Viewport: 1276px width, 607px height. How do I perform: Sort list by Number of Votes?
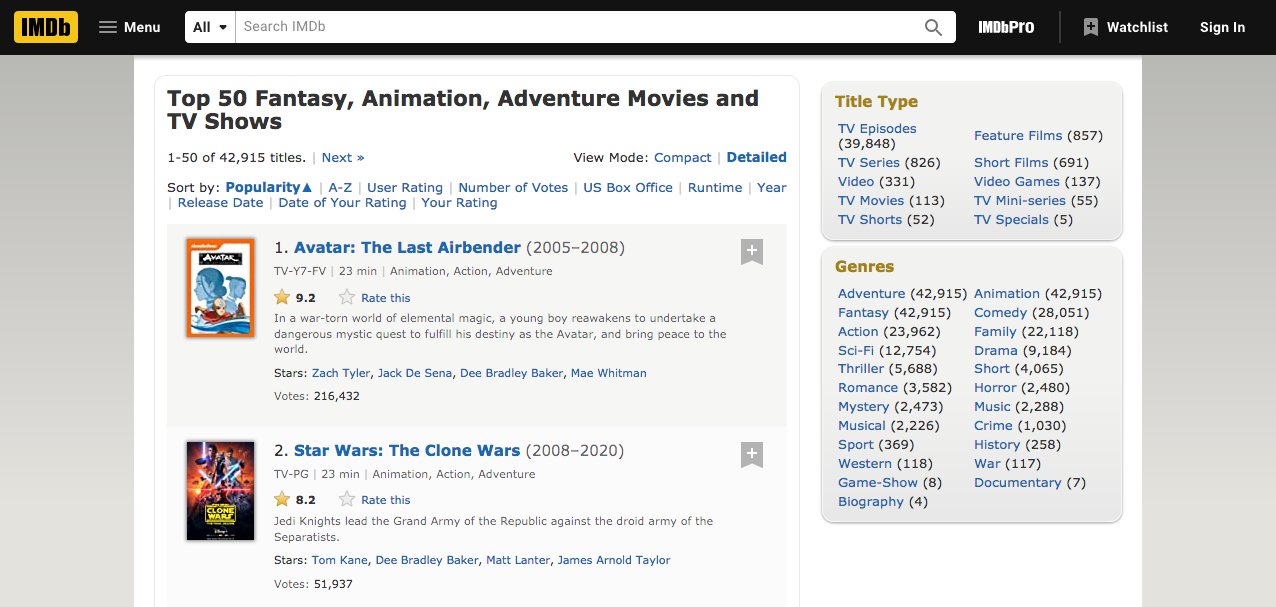[513, 187]
